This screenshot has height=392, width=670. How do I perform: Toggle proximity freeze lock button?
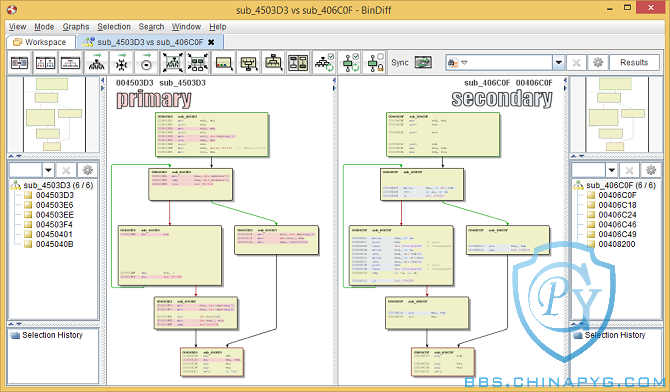(x=375, y=63)
